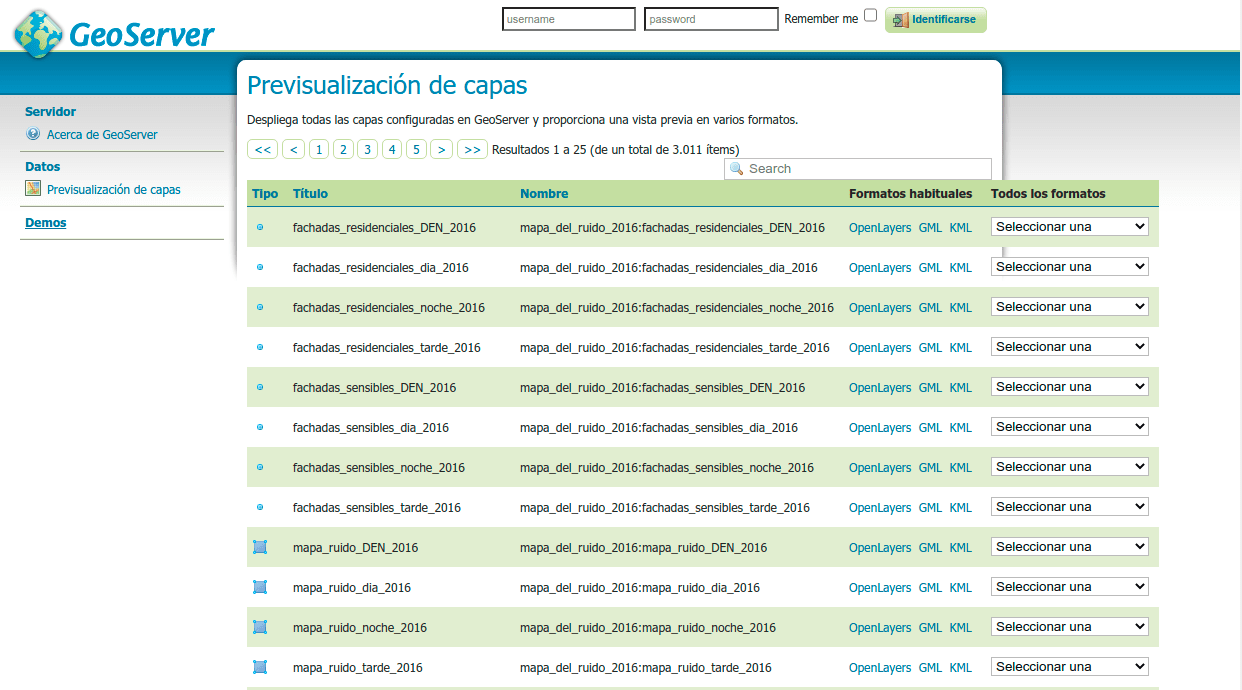Jump to last page with >> button
Screen dimensions: 1242x690
pyautogui.click(x=472, y=150)
